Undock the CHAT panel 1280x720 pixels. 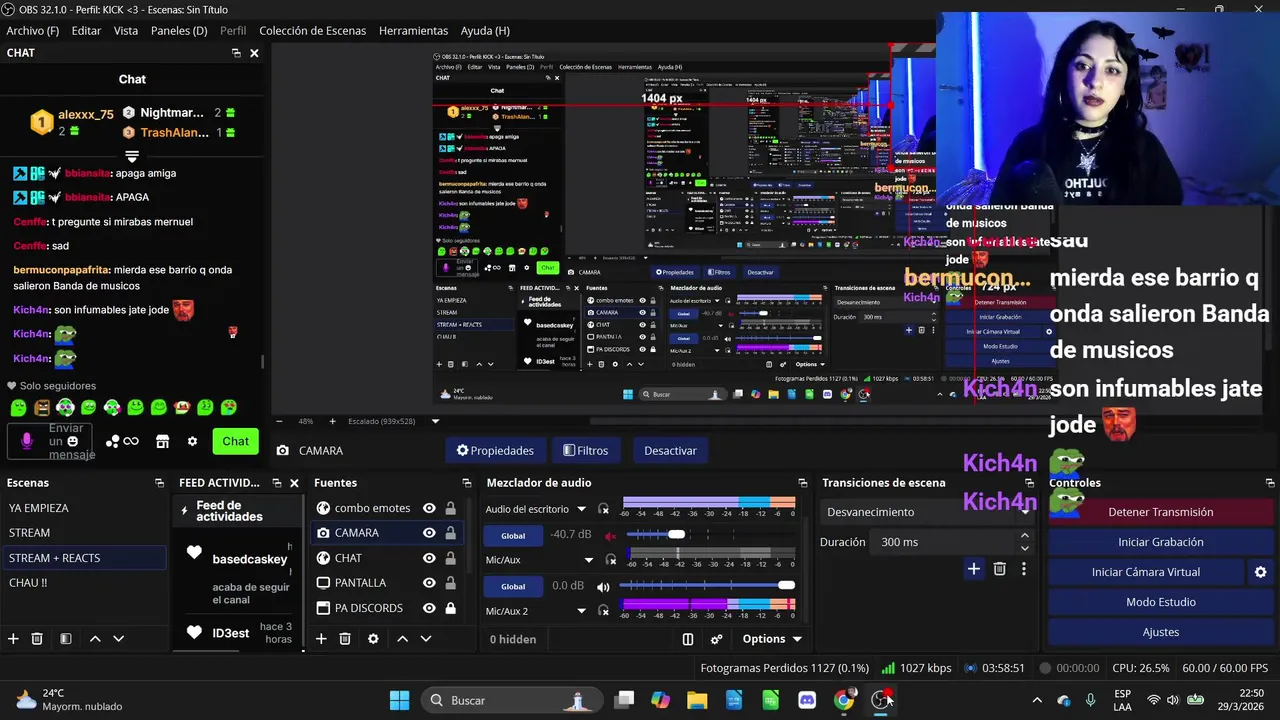click(x=236, y=53)
